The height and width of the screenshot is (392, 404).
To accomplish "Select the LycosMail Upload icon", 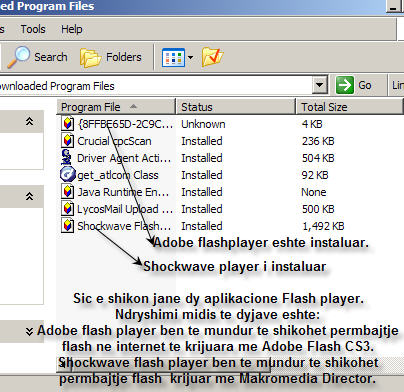I will click(x=67, y=209).
